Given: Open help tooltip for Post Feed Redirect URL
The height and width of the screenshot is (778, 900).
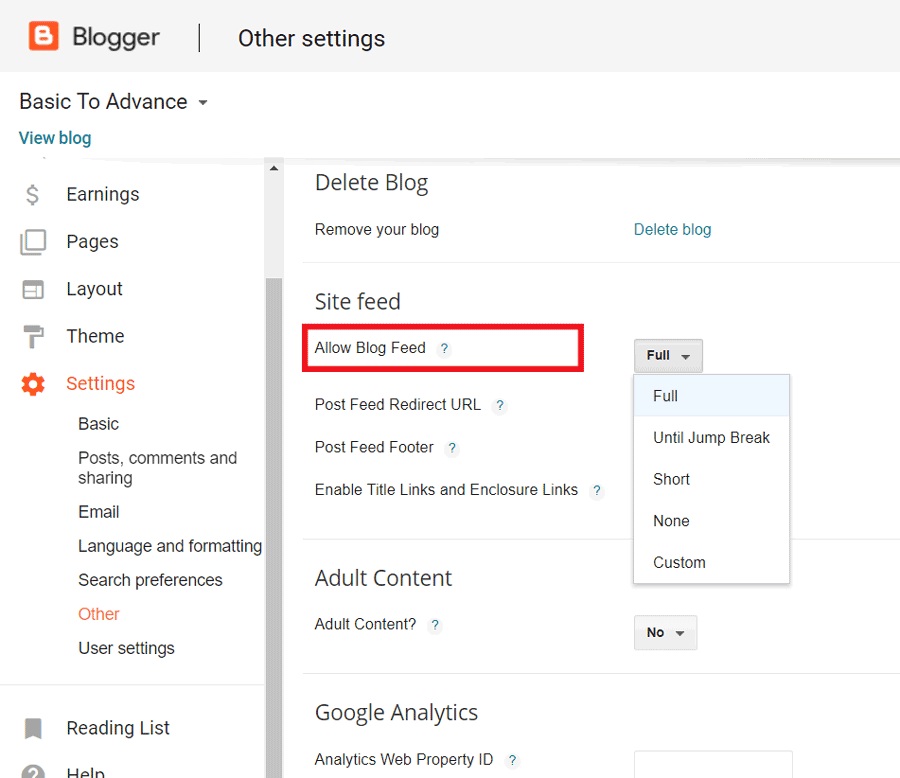Looking at the screenshot, I should (500, 405).
